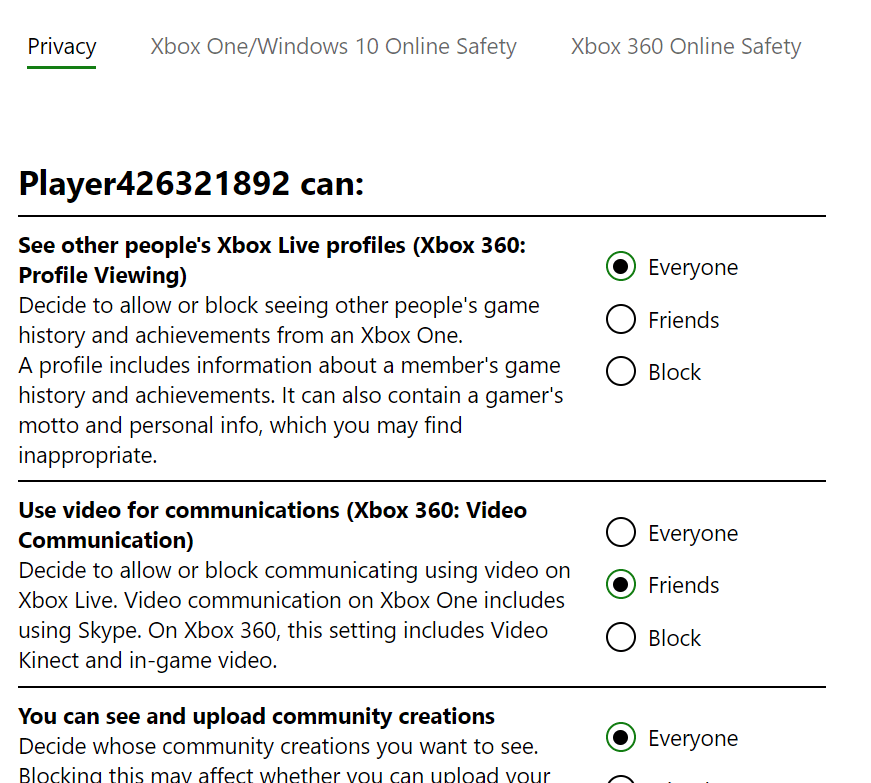The image size is (871, 783).
Task: Click the Player426321892 gamertag heading
Action: tap(192, 183)
